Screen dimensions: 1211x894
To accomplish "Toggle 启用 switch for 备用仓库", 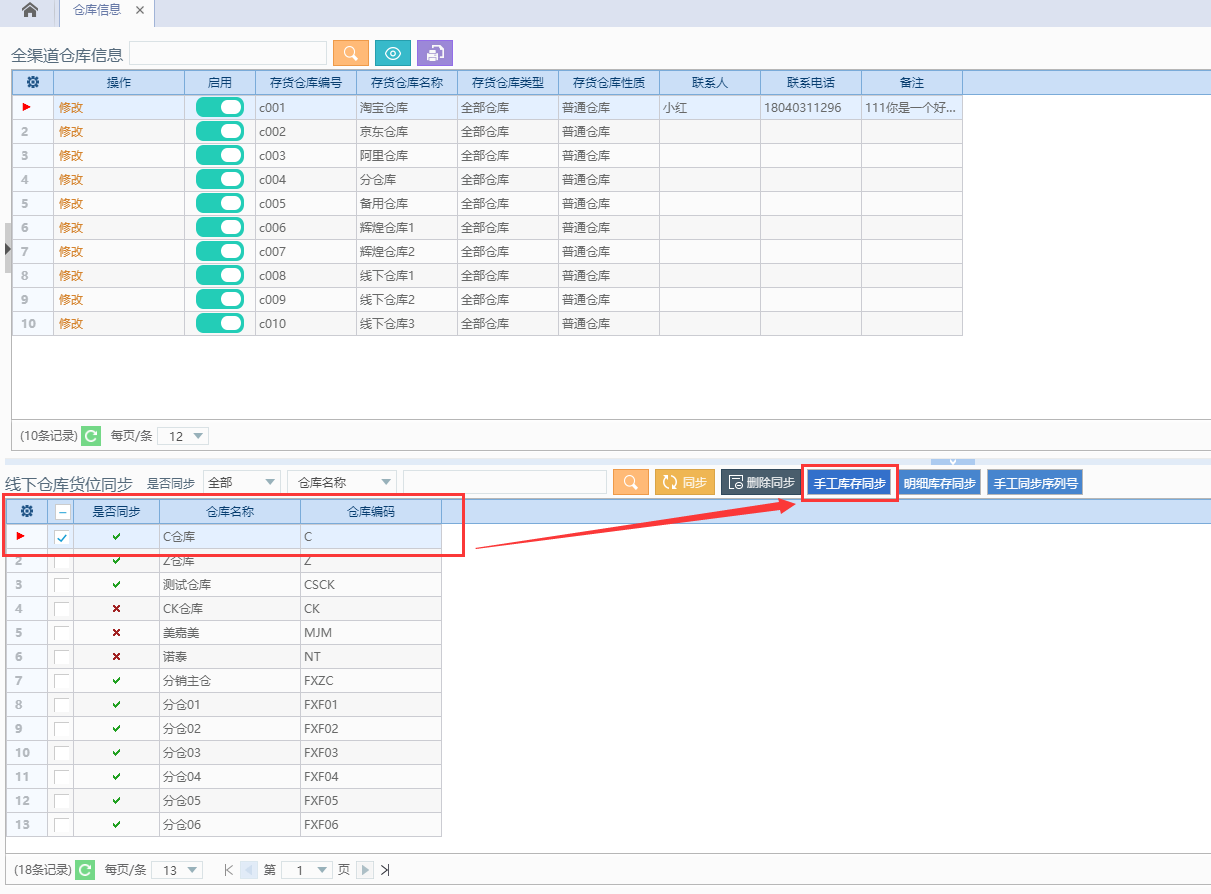I will (220, 203).
